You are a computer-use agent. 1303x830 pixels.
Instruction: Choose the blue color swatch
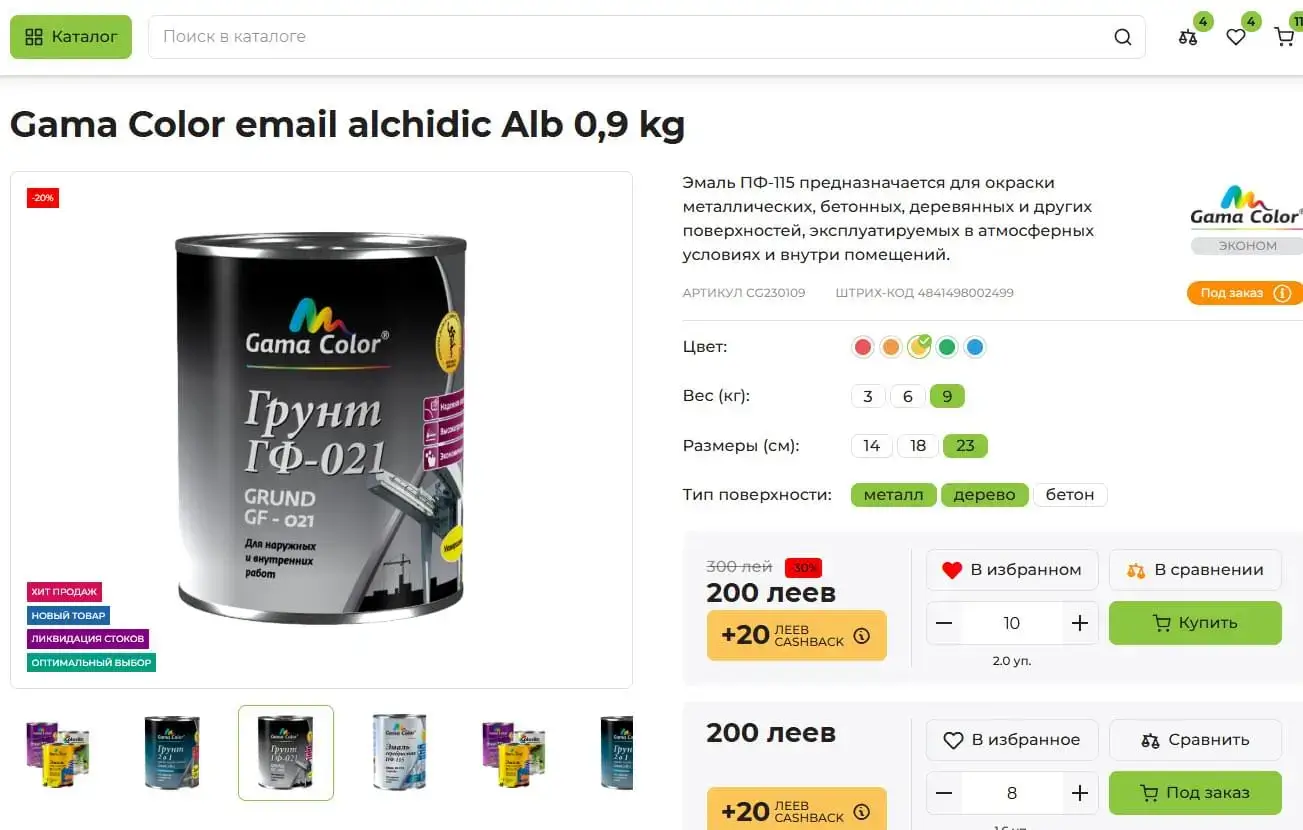tap(975, 347)
